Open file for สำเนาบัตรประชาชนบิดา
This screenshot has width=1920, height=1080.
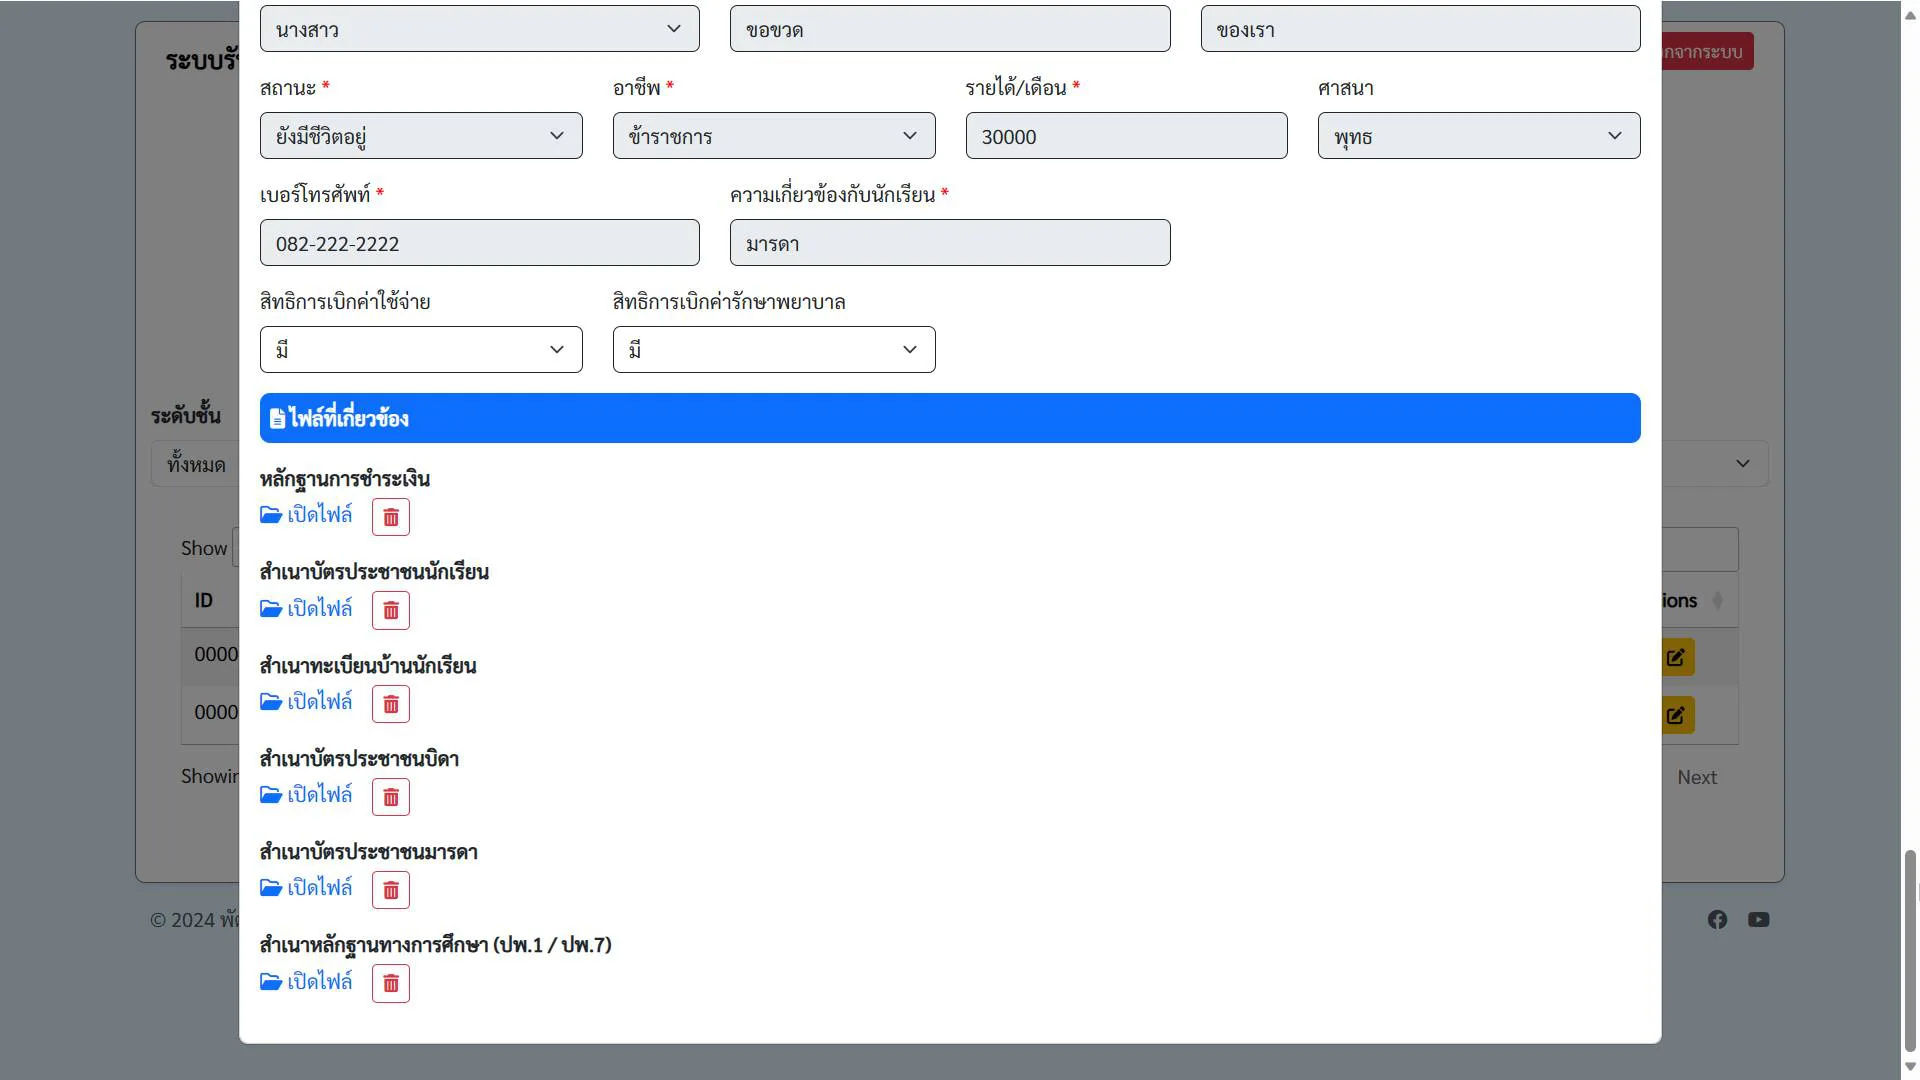click(306, 795)
